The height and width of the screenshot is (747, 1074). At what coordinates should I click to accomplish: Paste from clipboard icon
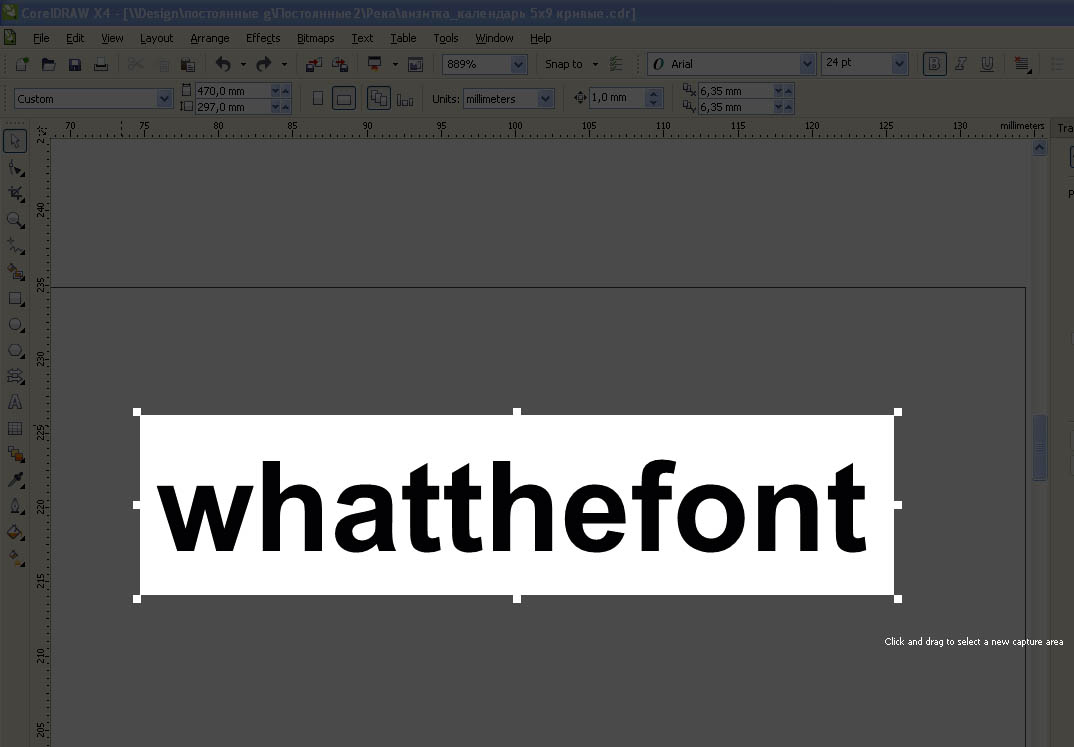pos(188,64)
